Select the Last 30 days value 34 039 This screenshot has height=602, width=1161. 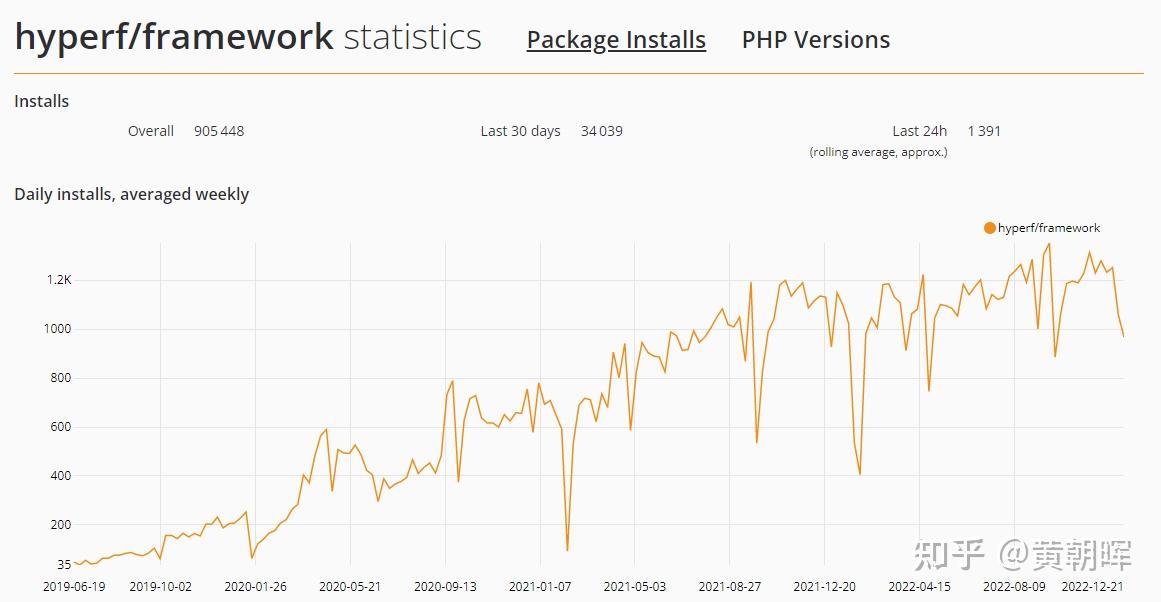[601, 131]
